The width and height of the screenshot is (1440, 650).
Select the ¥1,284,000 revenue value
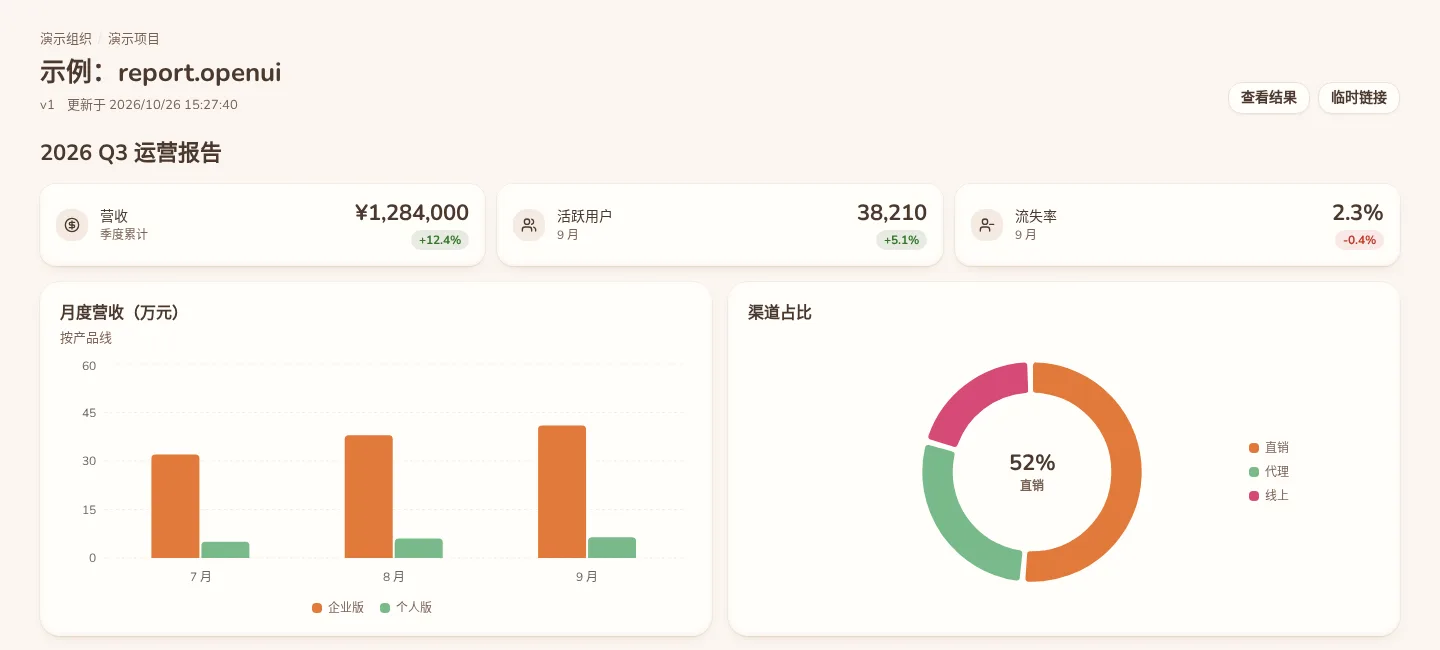411,212
